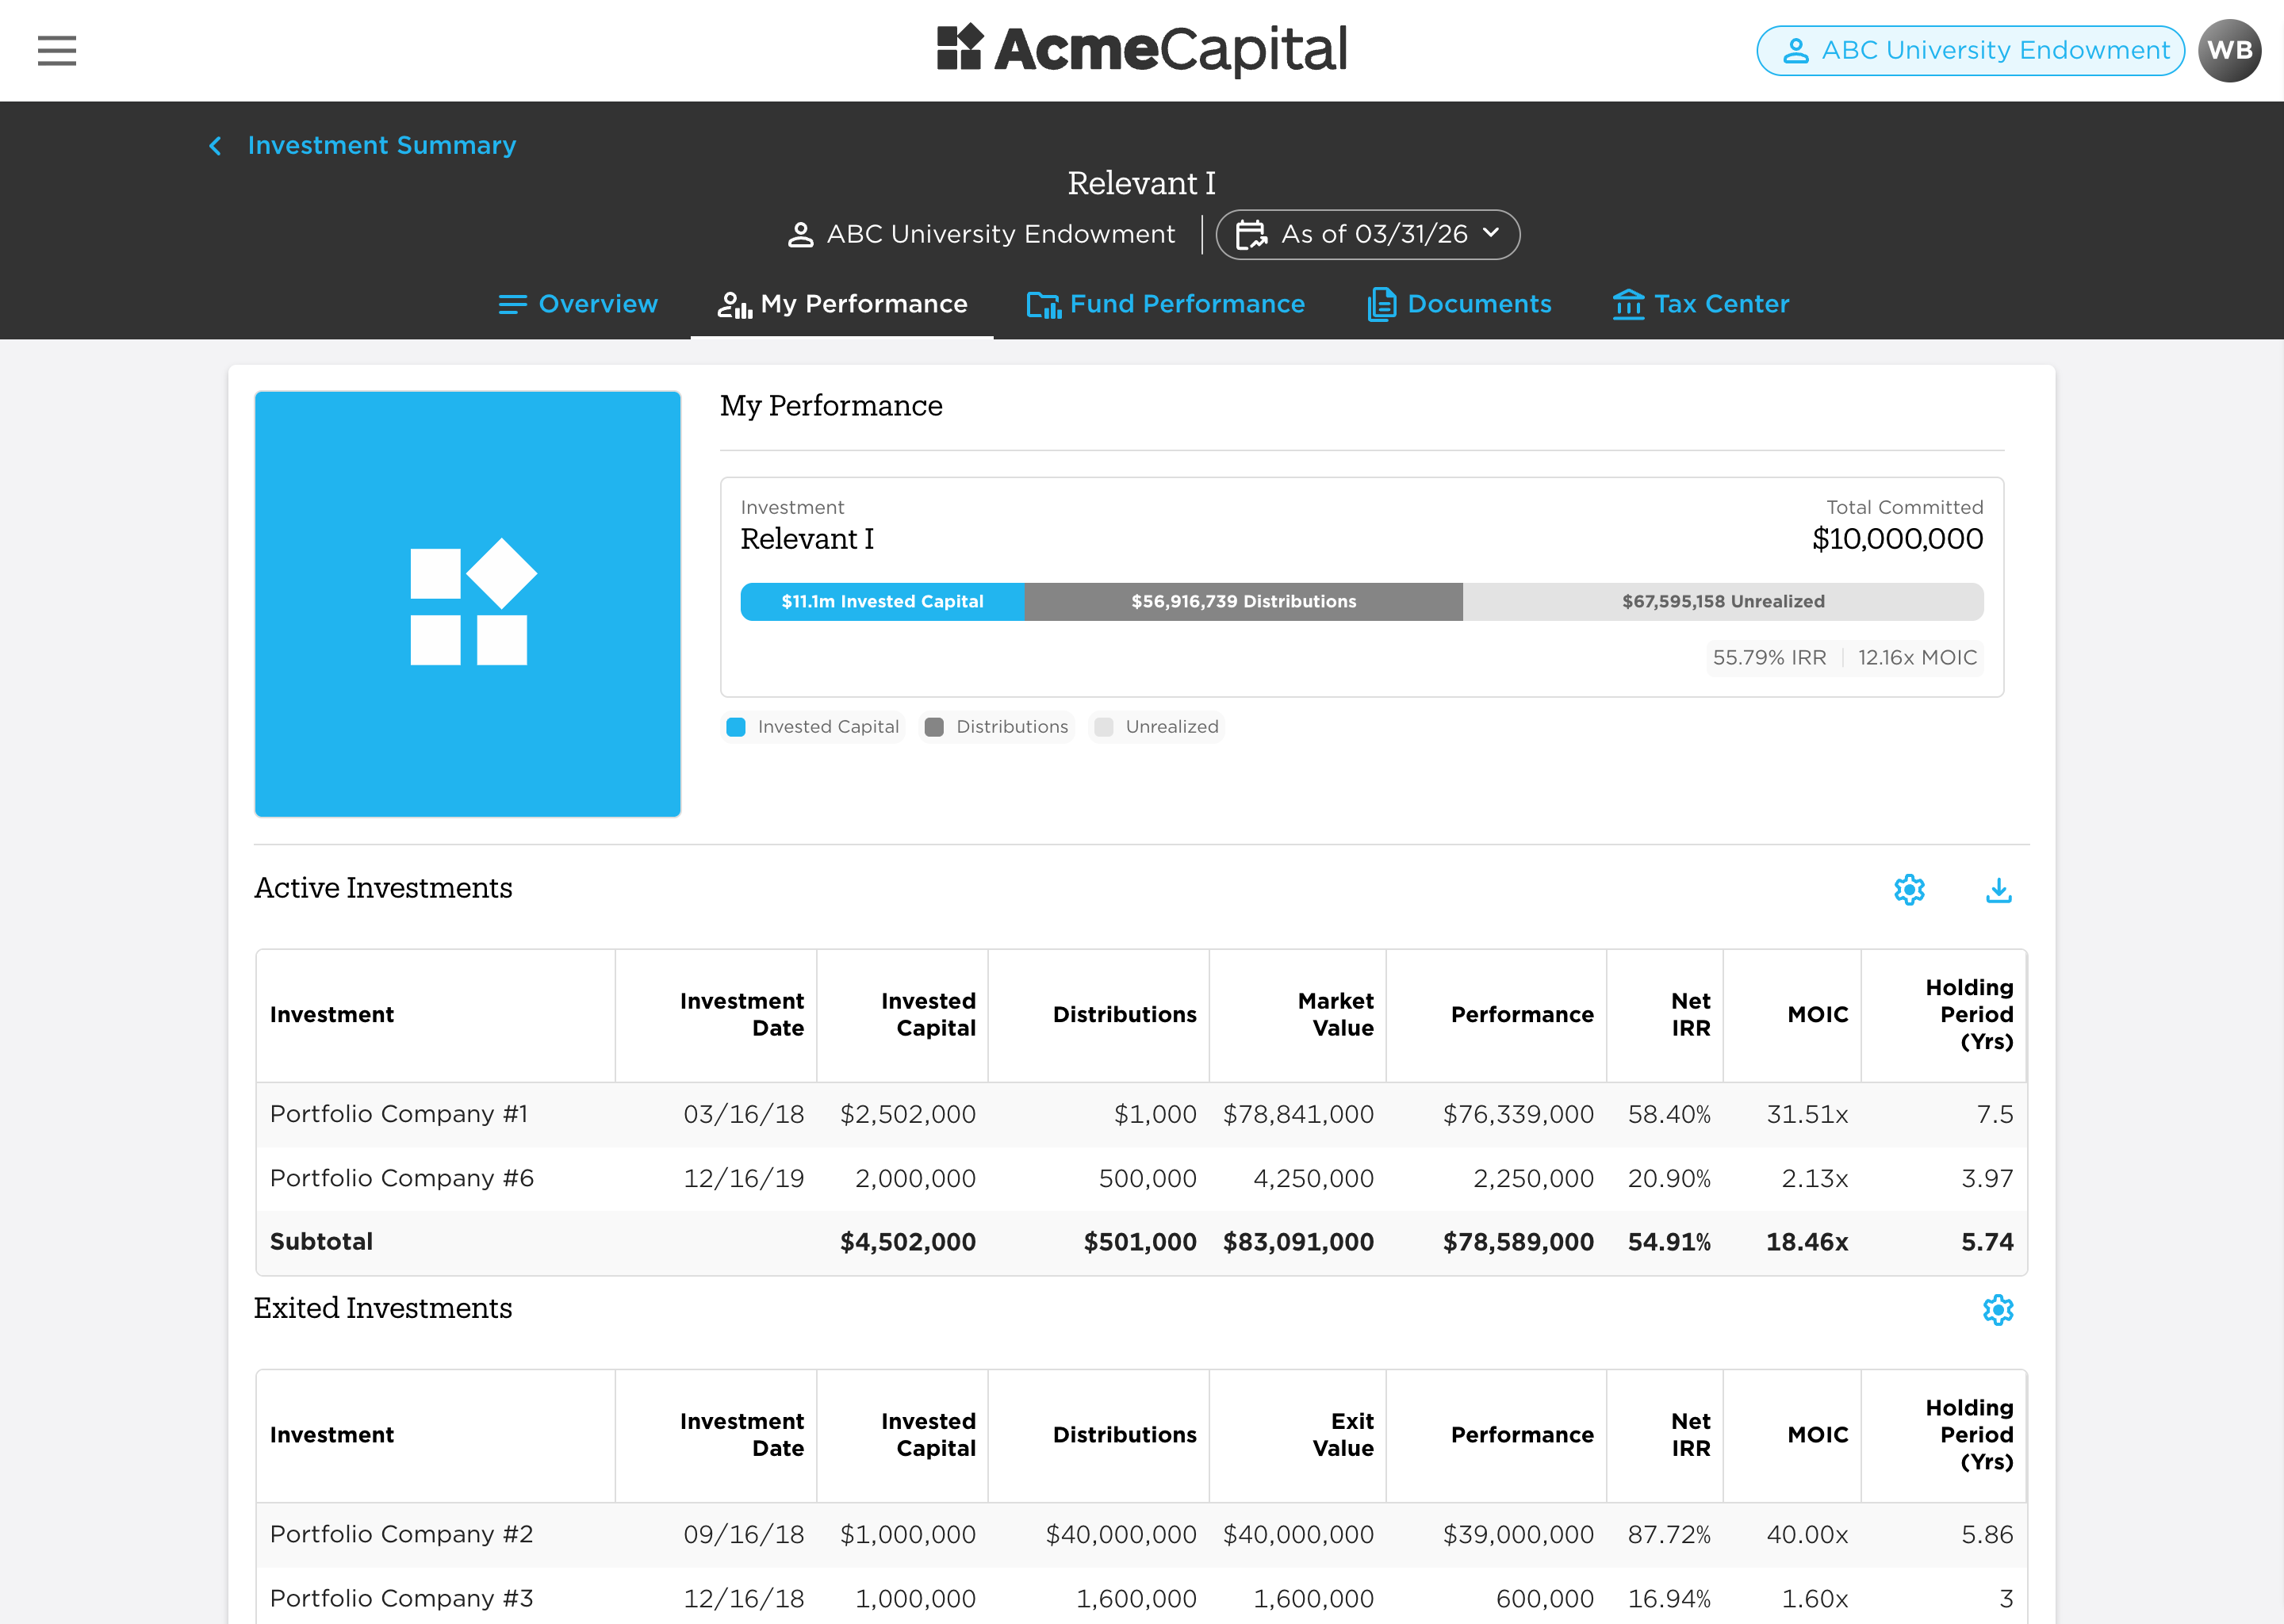
Task: Expand the As of 03/31/26 date dropdown
Action: (x=1367, y=234)
